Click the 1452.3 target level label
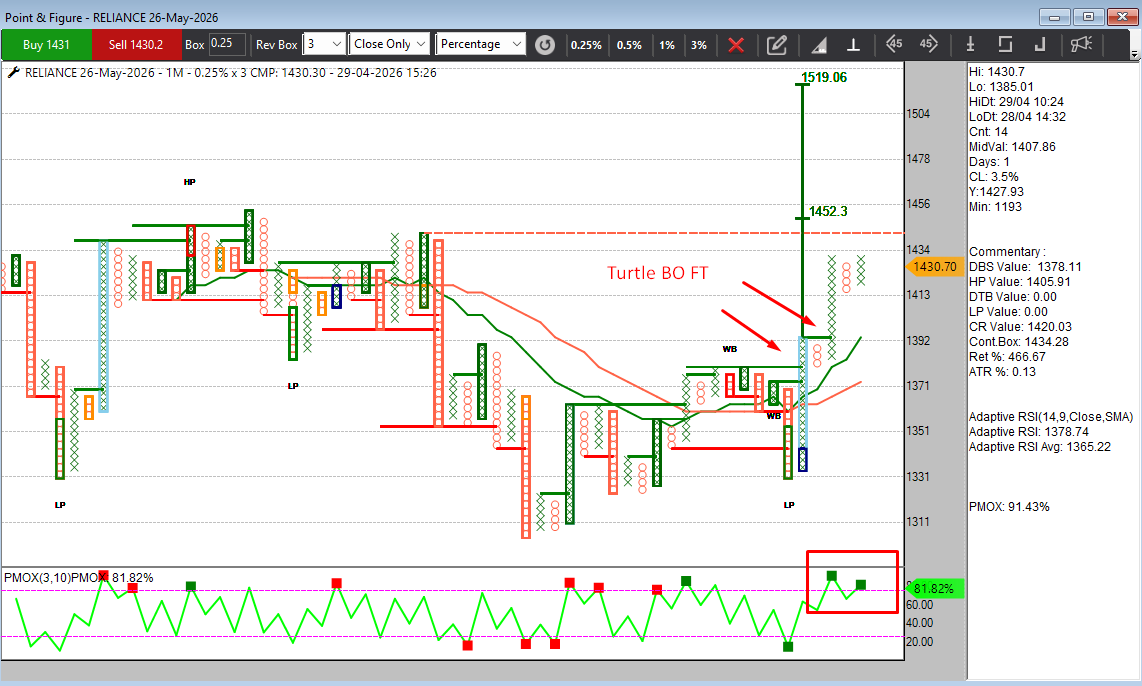 tap(829, 211)
